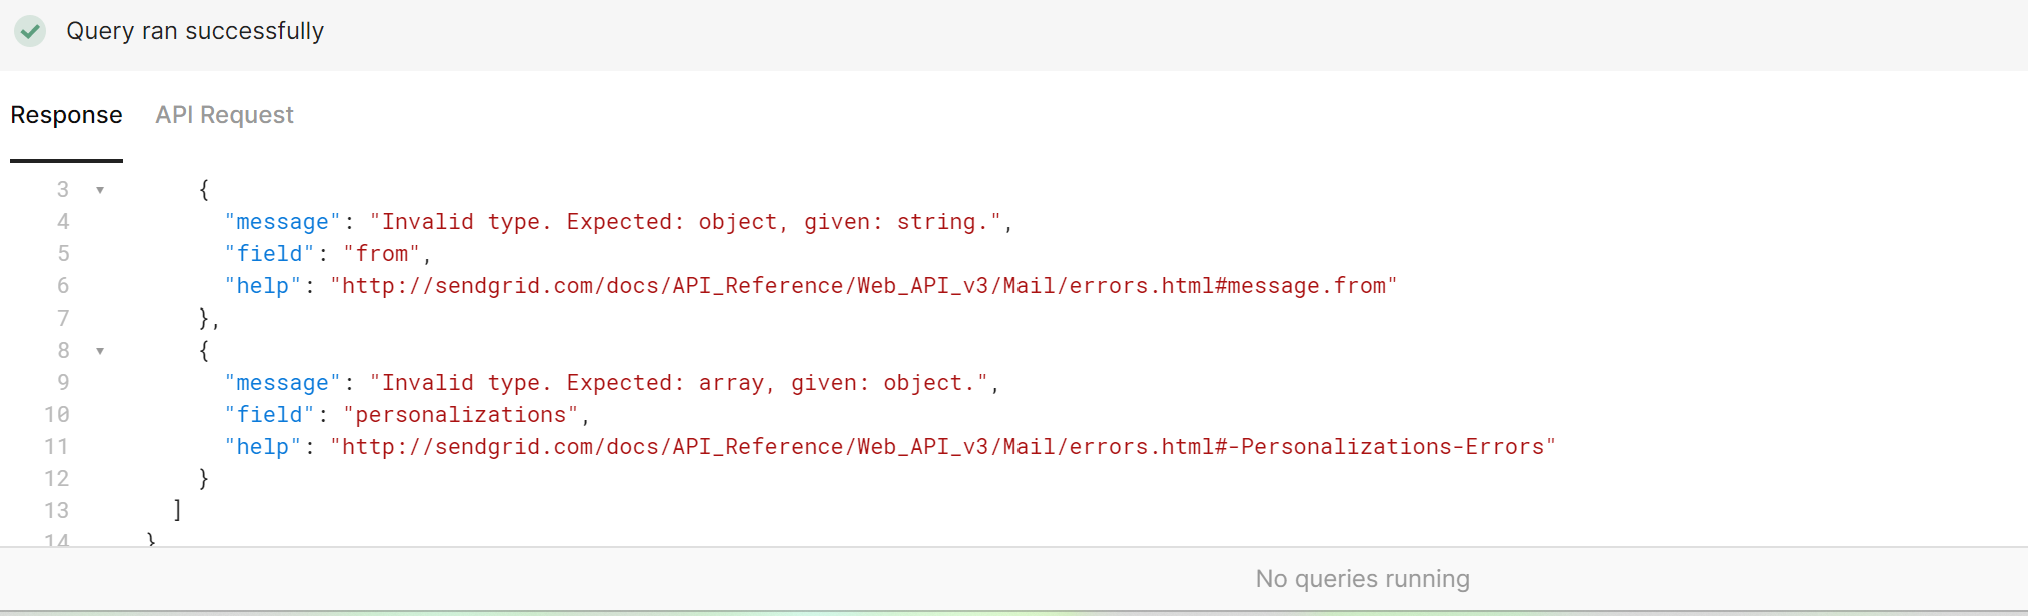Click the "help" key on line 6
The image size is (2028, 616).
coord(262,286)
